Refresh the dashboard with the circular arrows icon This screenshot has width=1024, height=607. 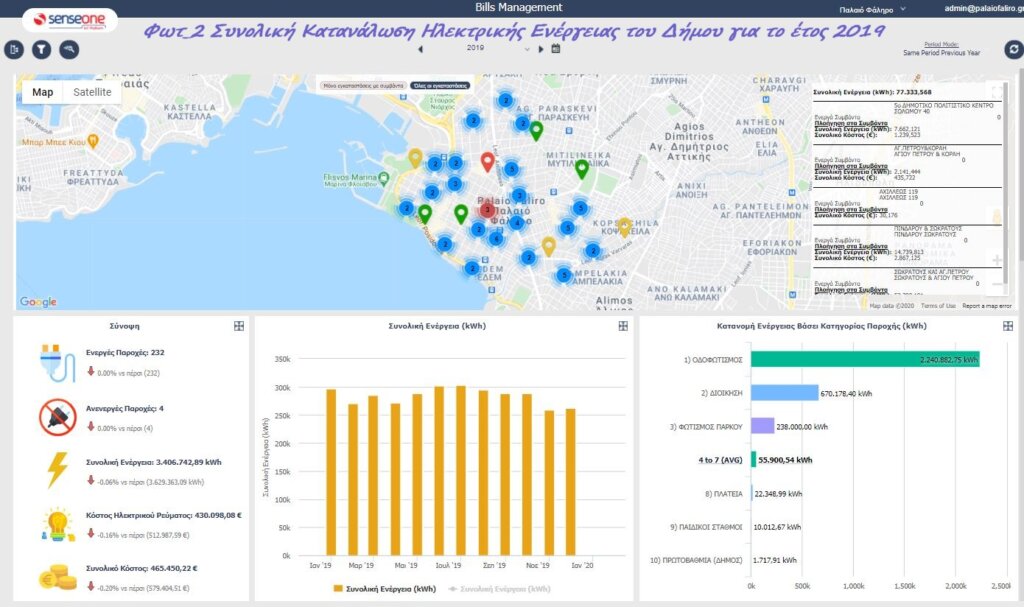[x=1014, y=49]
